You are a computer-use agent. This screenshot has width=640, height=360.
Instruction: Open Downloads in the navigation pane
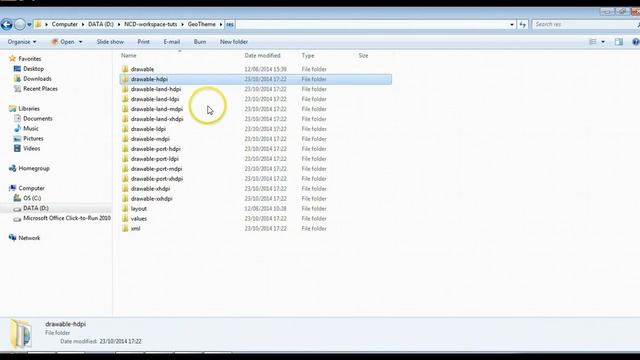point(37,79)
